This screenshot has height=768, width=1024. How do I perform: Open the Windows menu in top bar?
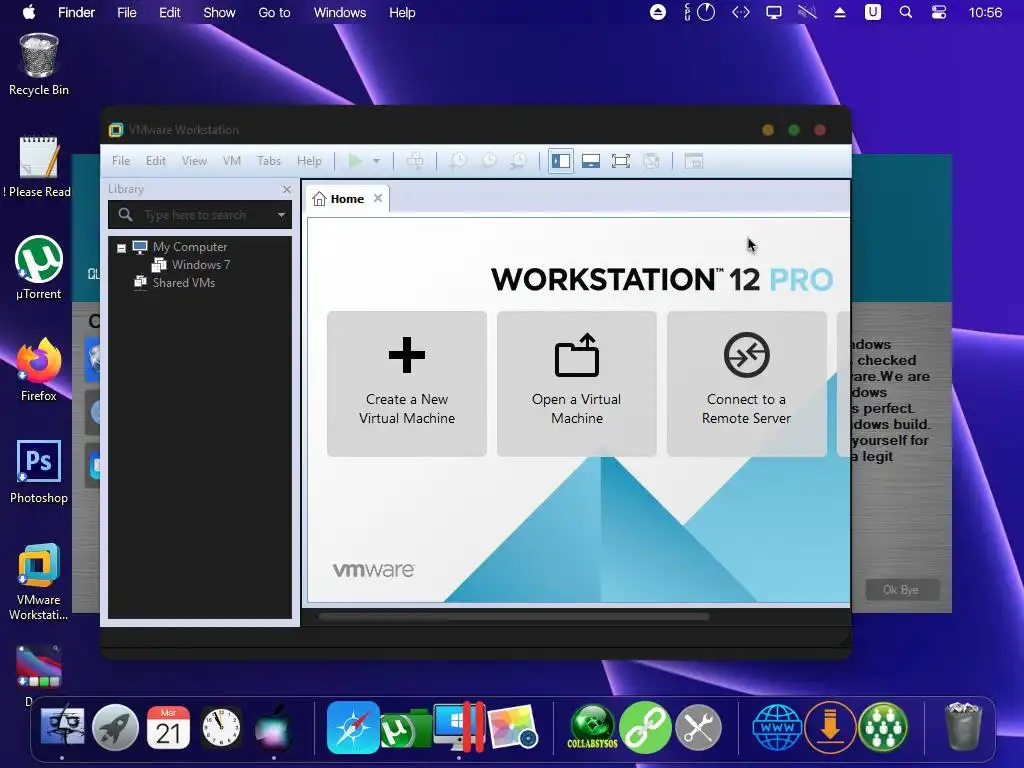pyautogui.click(x=340, y=12)
